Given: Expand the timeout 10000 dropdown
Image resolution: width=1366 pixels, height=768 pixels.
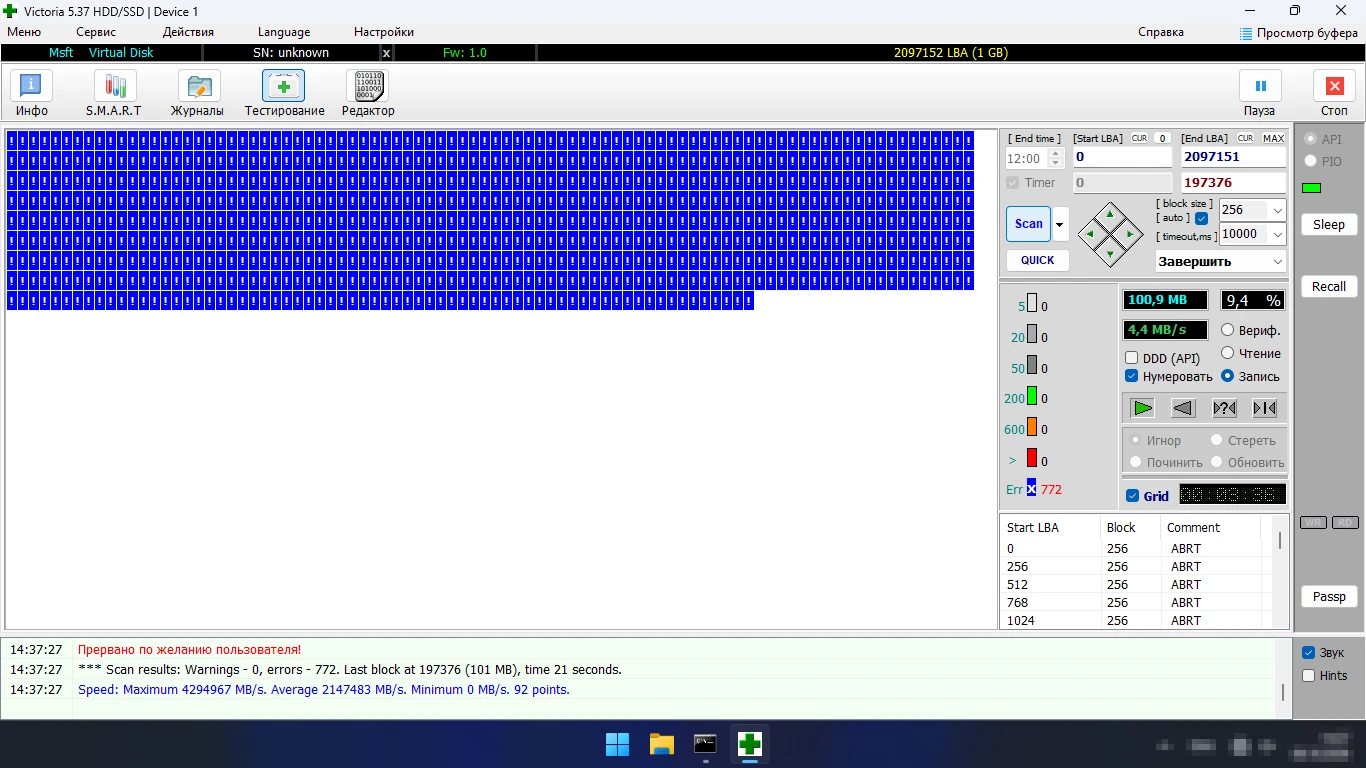Looking at the screenshot, I should pos(1277,234).
